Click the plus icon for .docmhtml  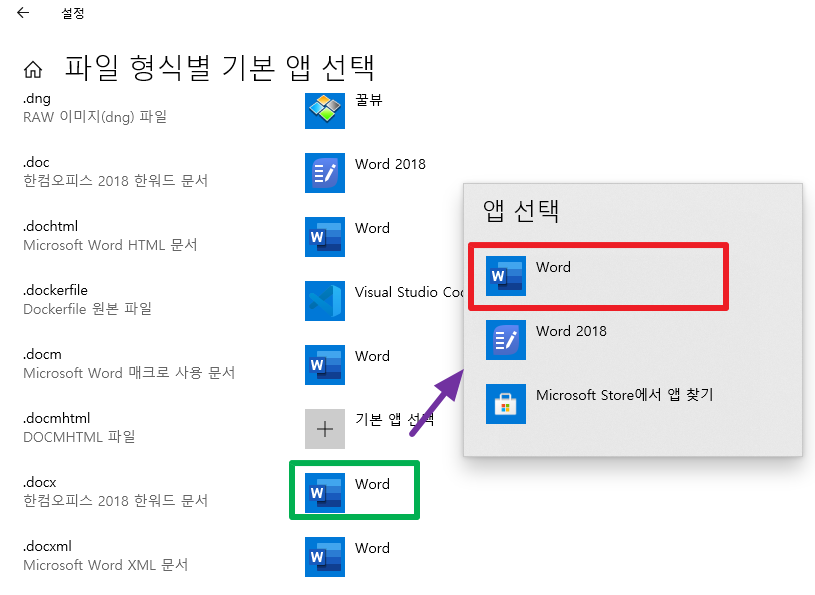(325, 429)
